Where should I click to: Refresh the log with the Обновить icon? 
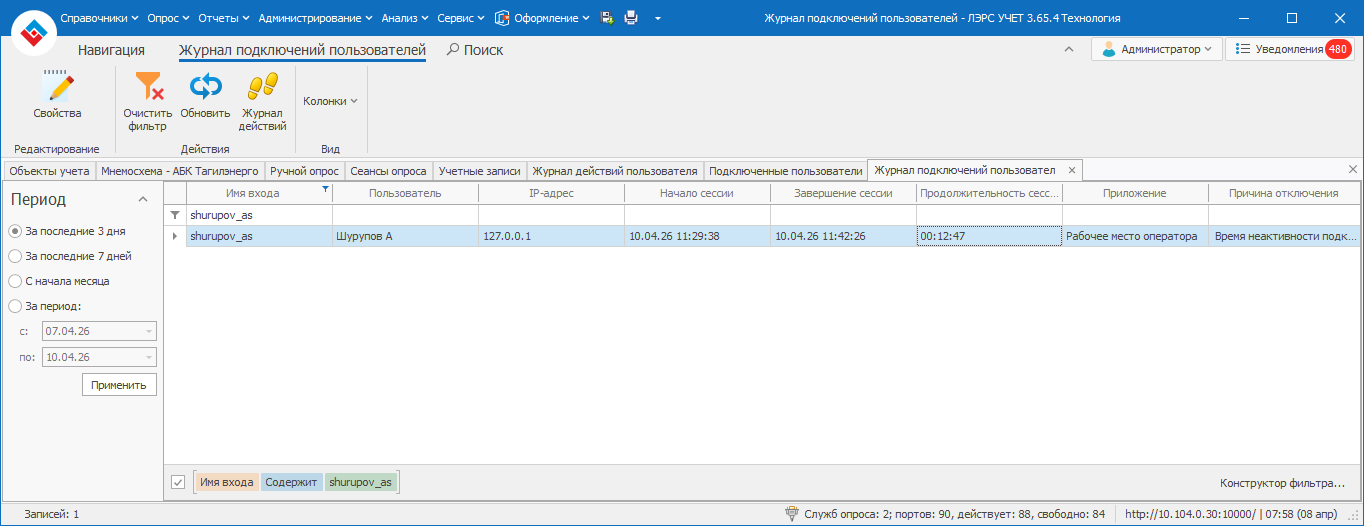click(x=205, y=88)
